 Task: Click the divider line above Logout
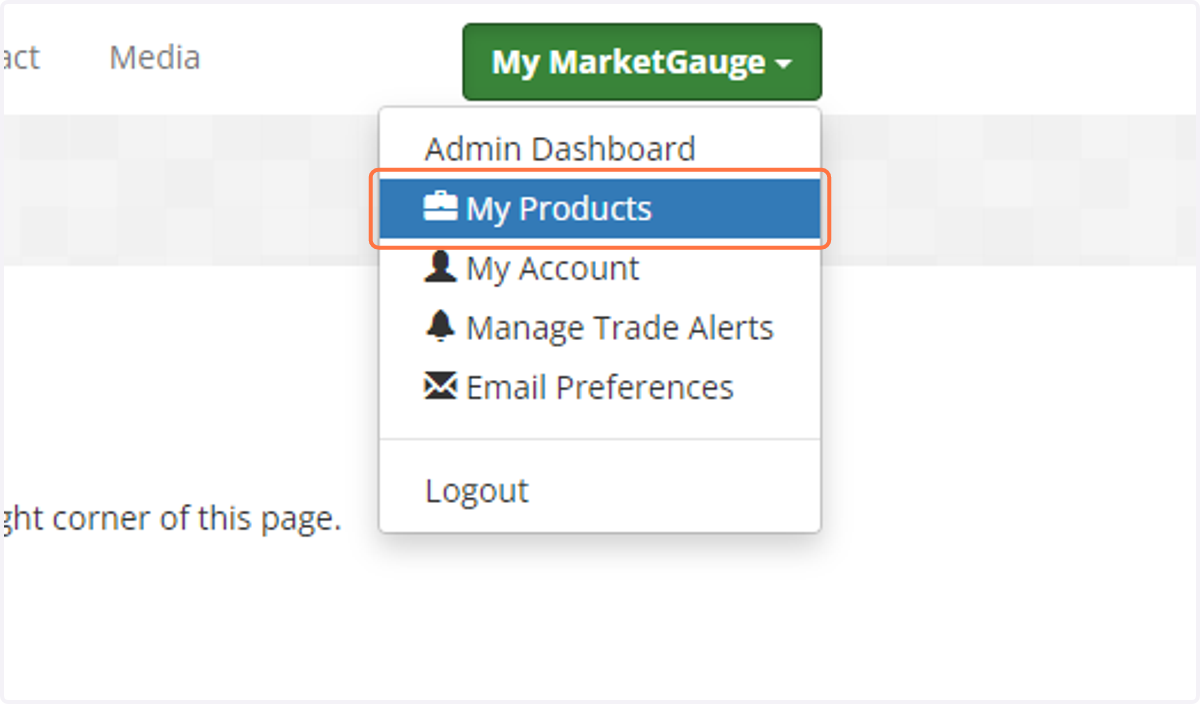600,439
